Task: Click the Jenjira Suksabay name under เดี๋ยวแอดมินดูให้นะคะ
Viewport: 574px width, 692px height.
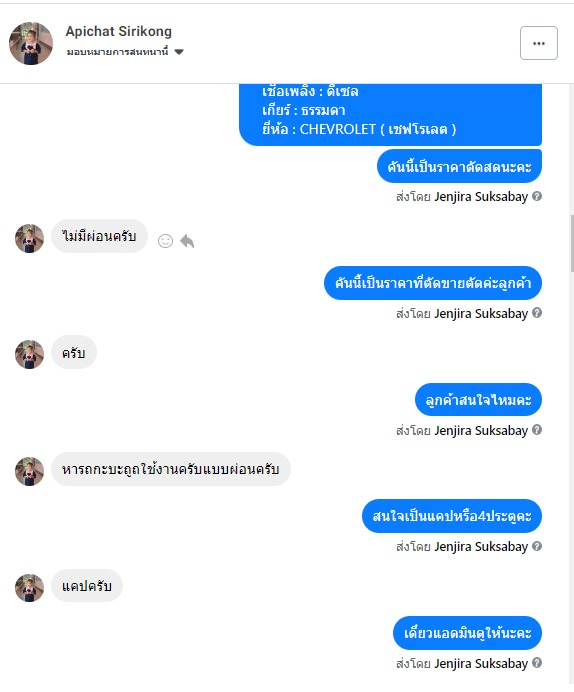Action: (x=481, y=663)
